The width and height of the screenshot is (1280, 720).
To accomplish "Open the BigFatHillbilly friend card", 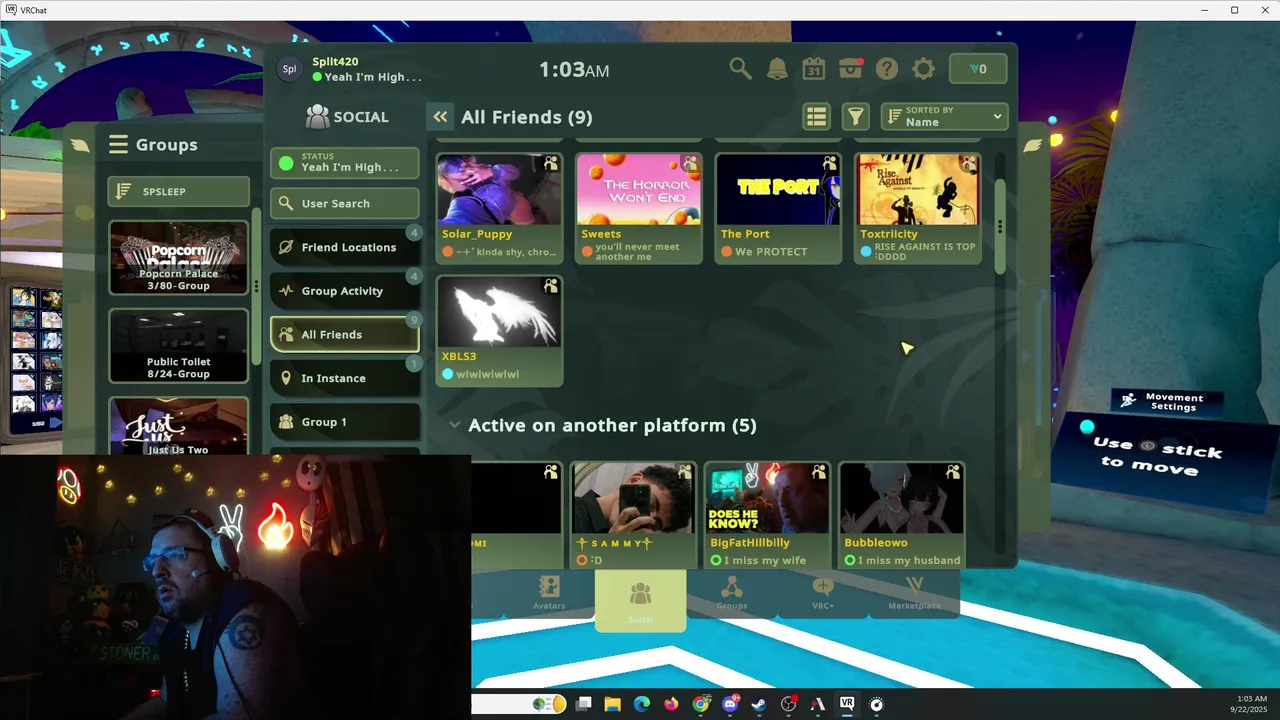I will [767, 515].
